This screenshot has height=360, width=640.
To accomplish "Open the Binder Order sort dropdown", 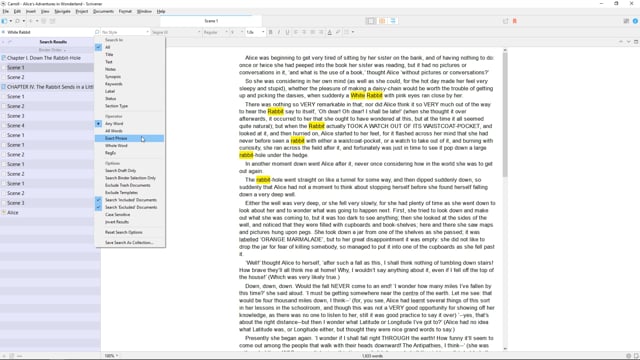I will click(52, 50).
